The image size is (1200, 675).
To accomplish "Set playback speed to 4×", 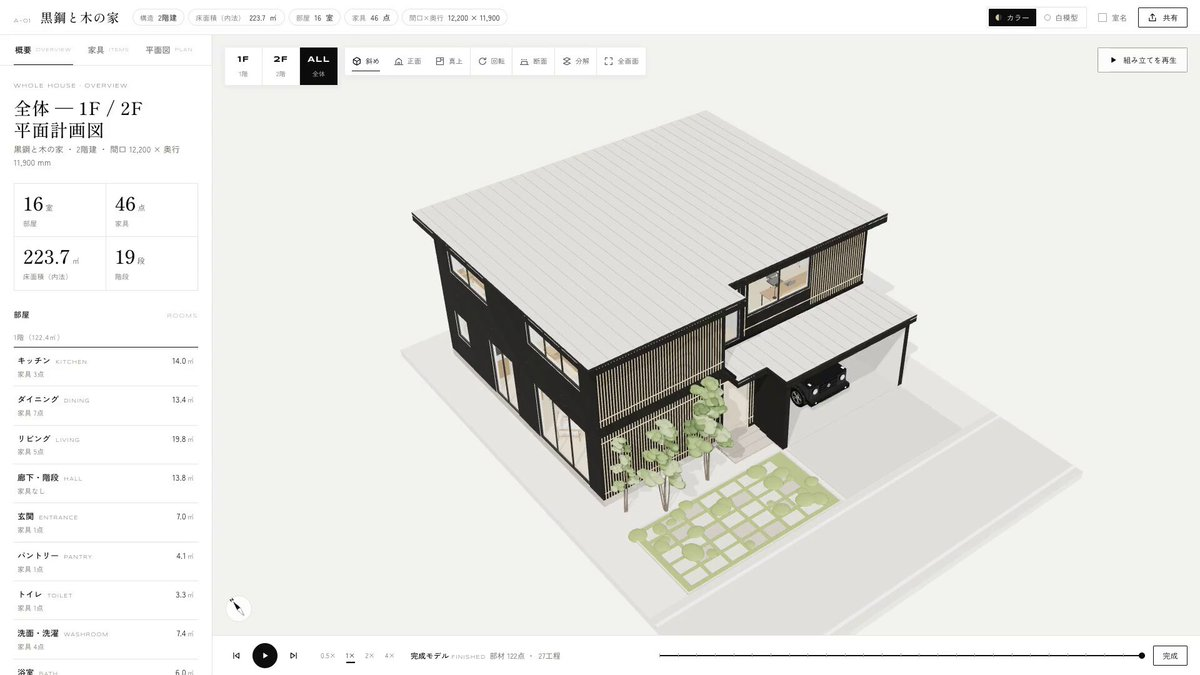I will 389,656.
